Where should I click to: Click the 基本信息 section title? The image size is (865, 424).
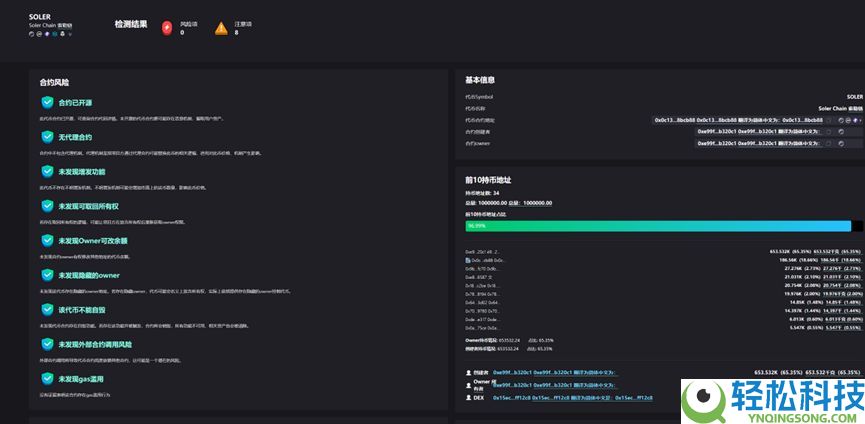pos(480,80)
